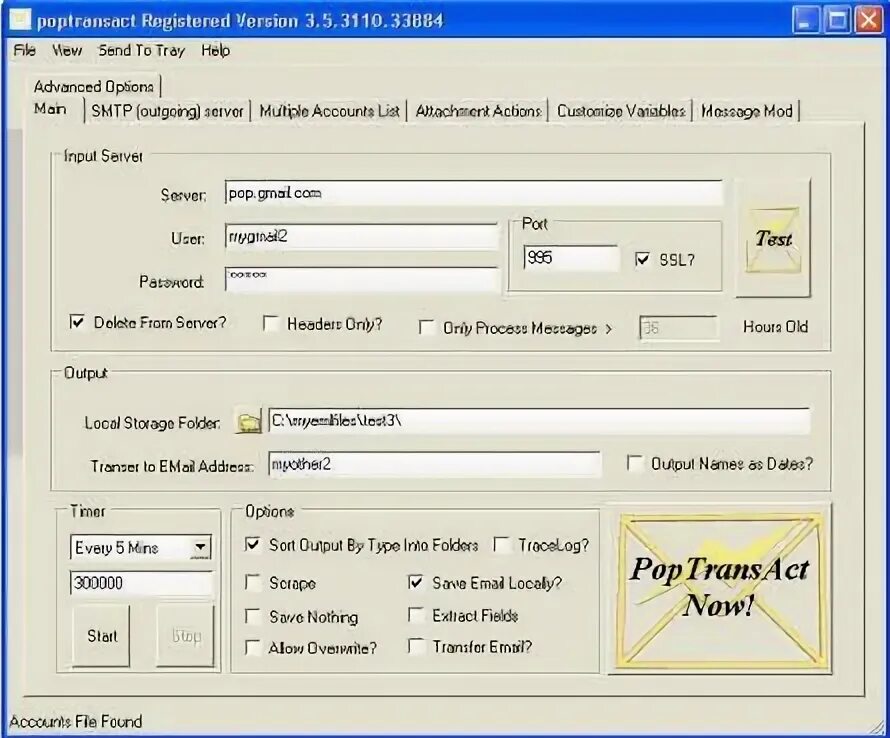890x738 pixels.
Task: Open the View menu
Action: (67, 50)
